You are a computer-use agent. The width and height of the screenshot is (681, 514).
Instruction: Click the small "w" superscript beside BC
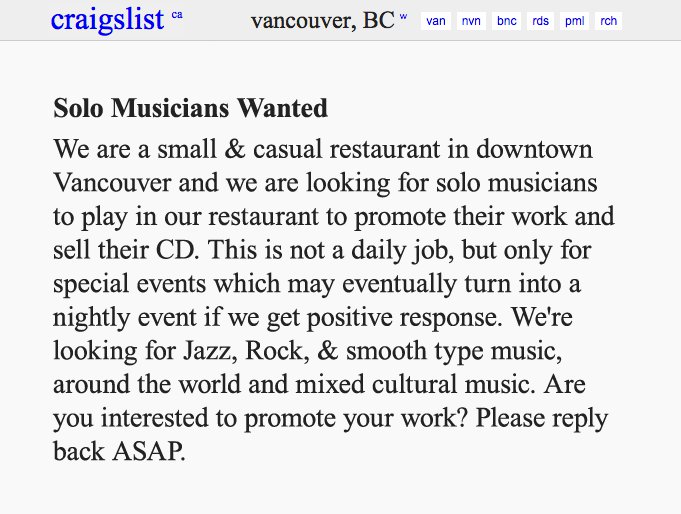pos(403,16)
